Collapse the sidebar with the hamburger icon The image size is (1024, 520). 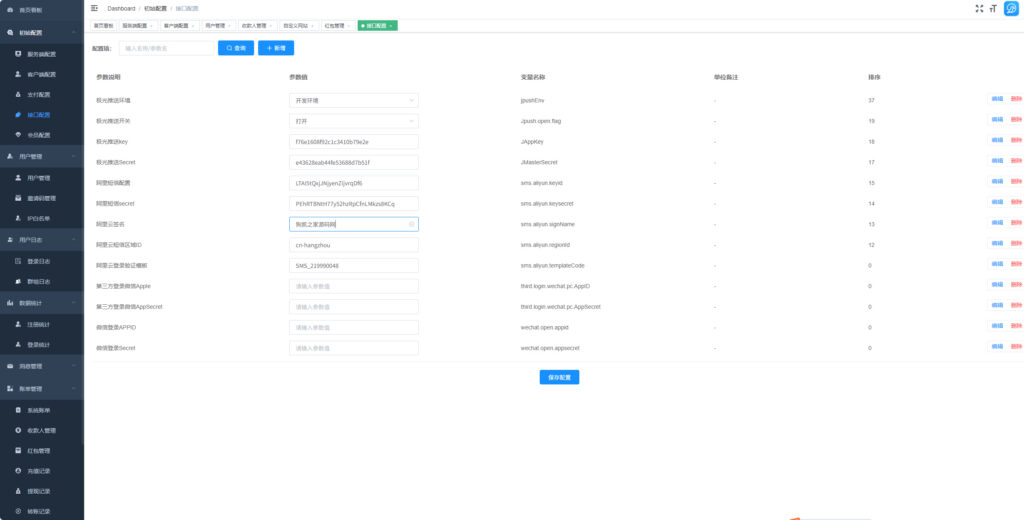pos(95,8)
